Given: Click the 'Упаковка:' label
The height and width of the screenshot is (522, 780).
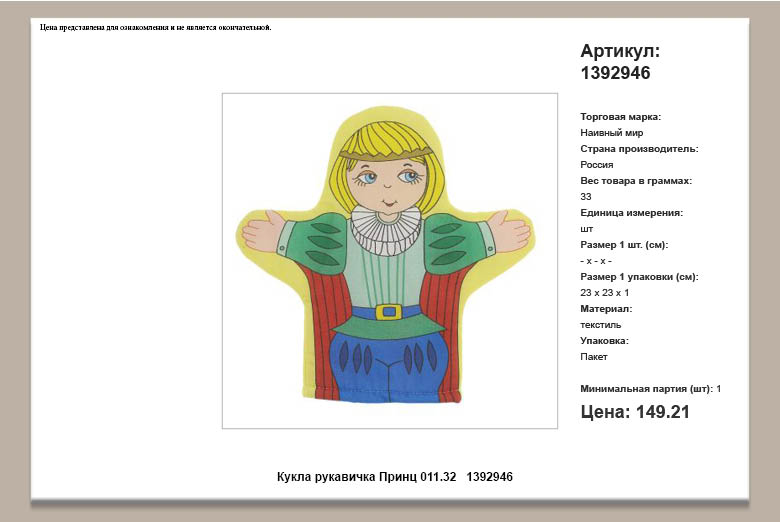Looking at the screenshot, I should pos(604,341).
